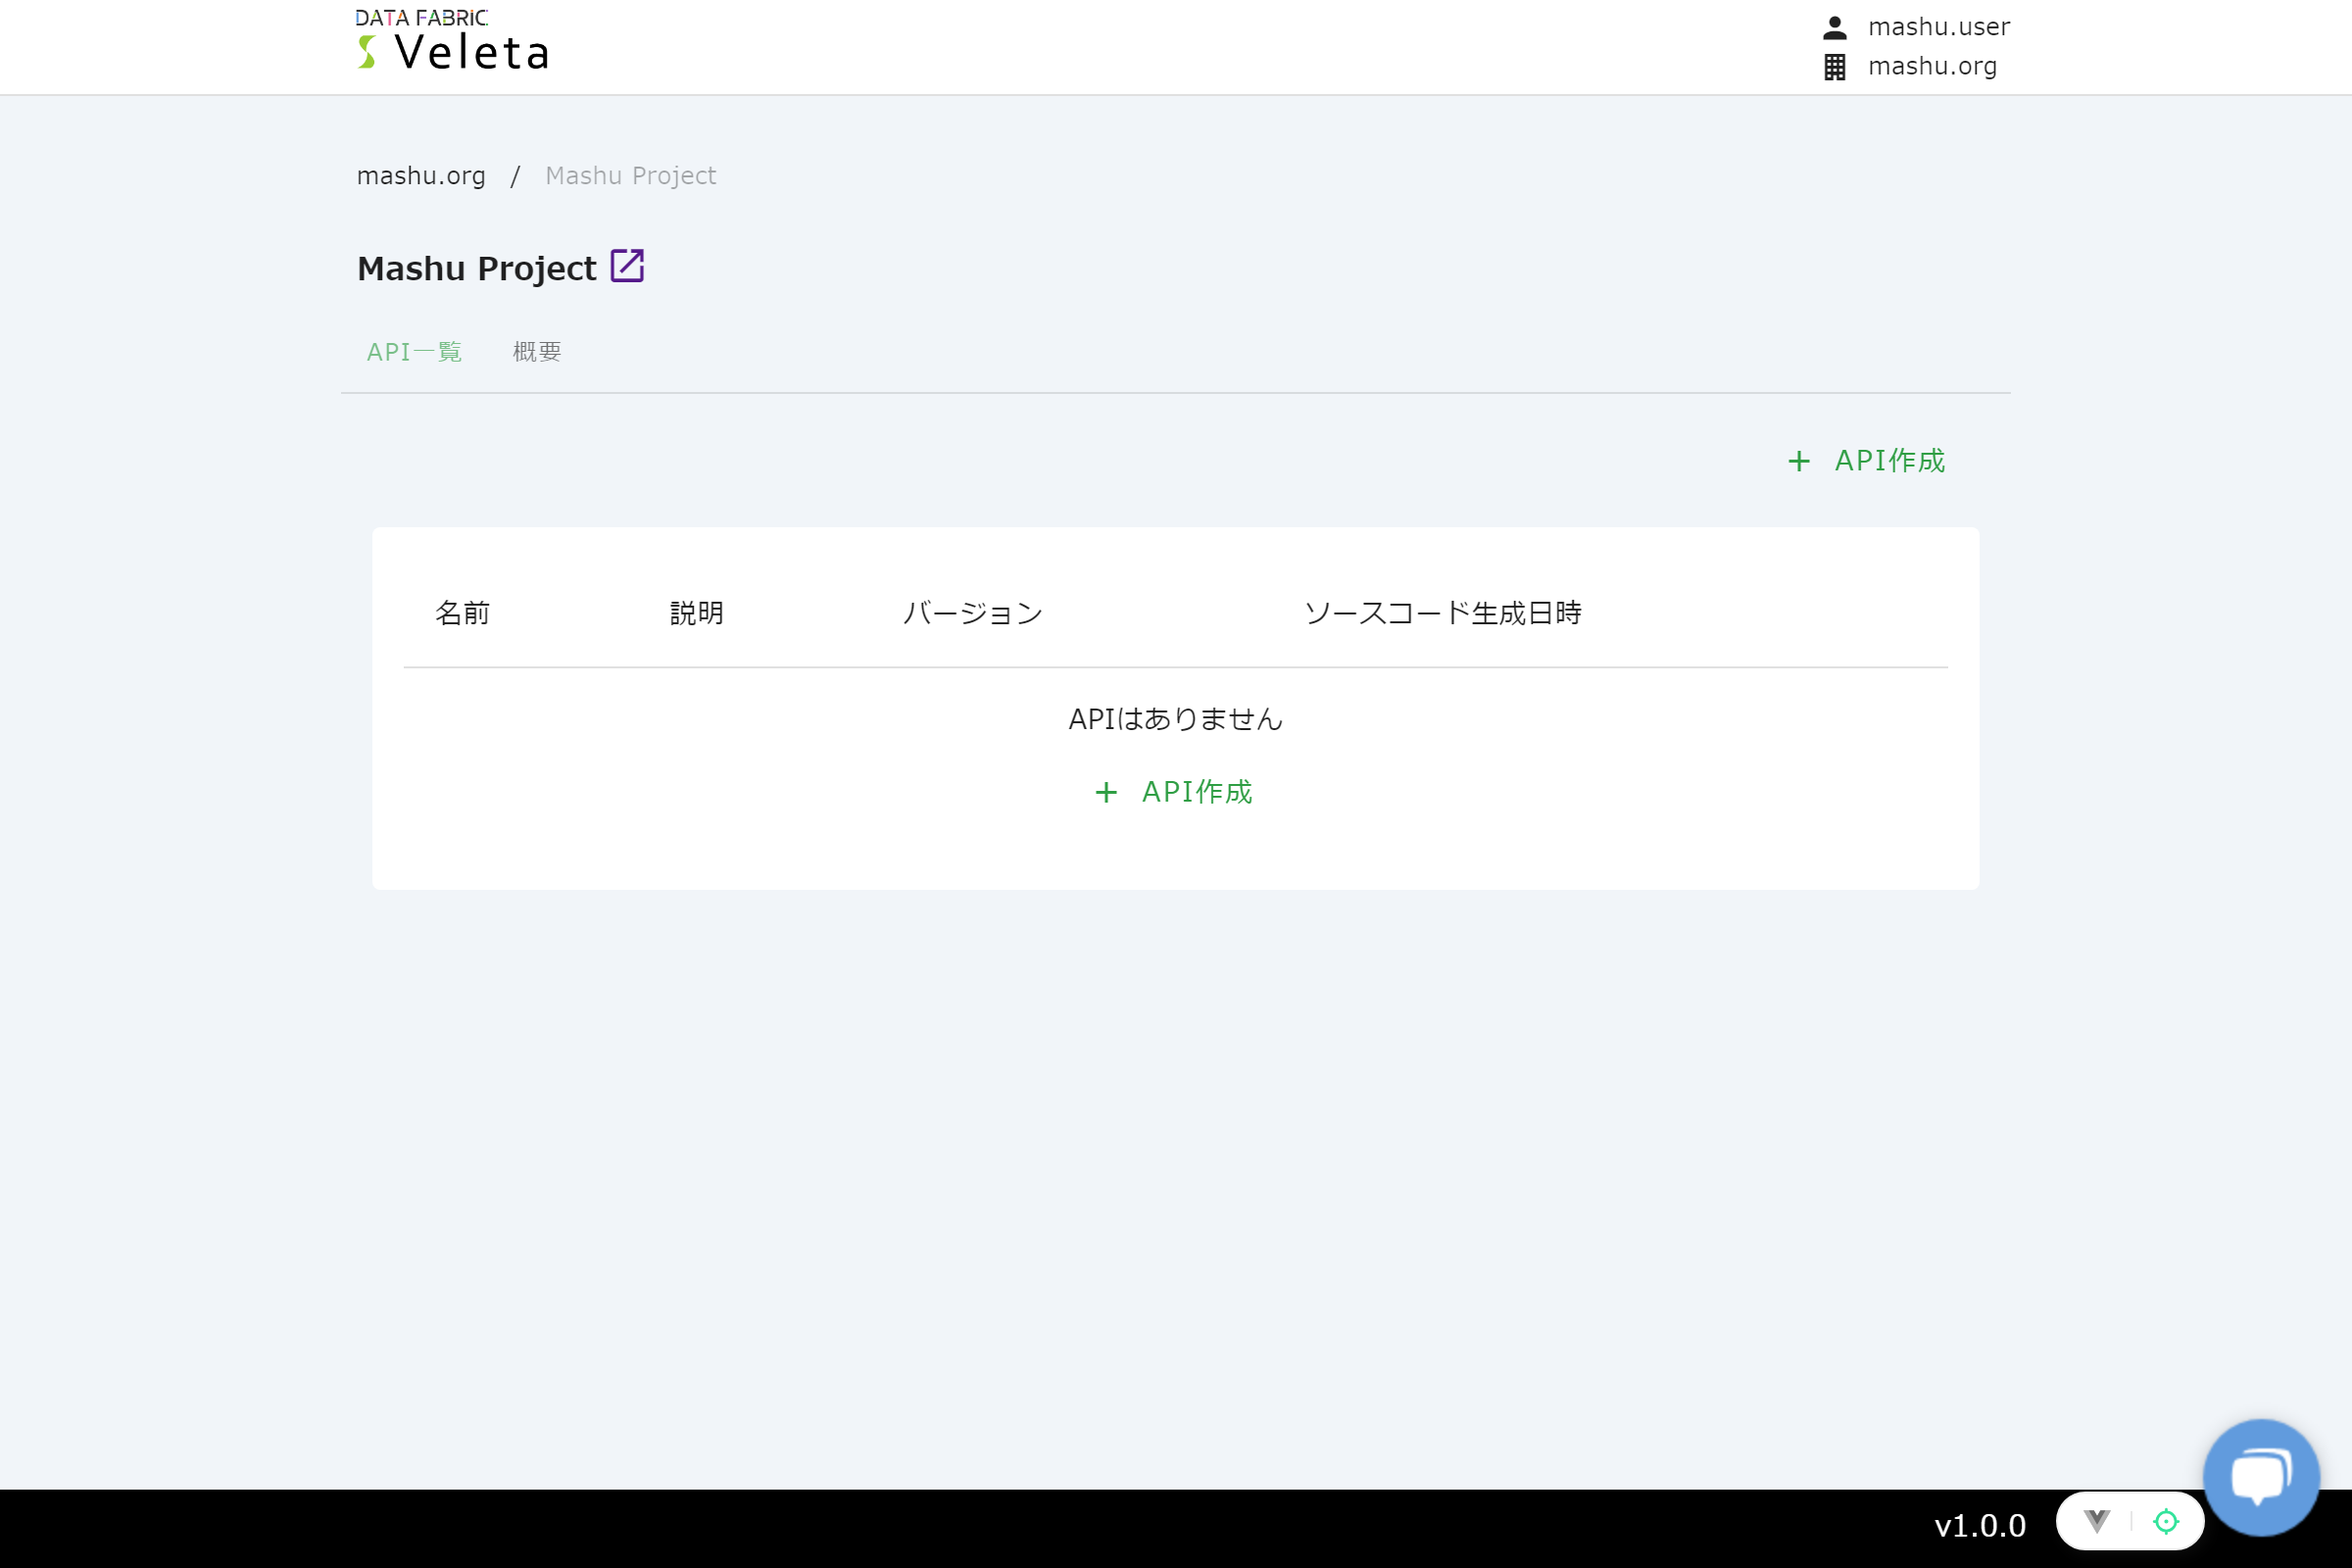Click the mashu.org organization name in header
Viewport: 2352px width, 1568px height.
1931,67
